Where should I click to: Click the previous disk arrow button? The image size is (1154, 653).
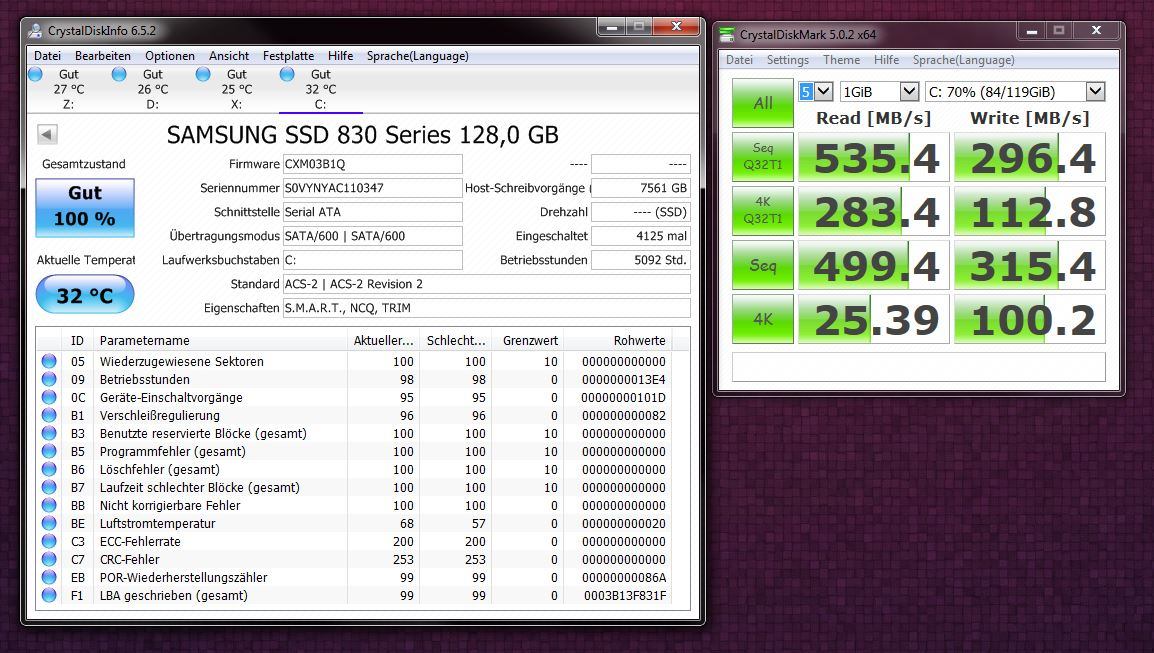point(47,134)
